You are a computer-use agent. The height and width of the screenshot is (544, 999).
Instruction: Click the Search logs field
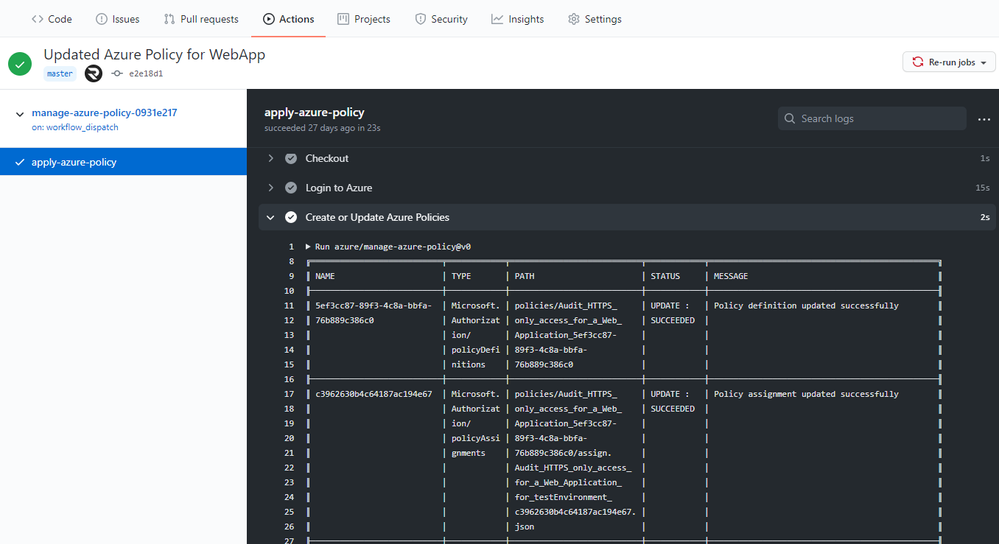[x=872, y=118]
